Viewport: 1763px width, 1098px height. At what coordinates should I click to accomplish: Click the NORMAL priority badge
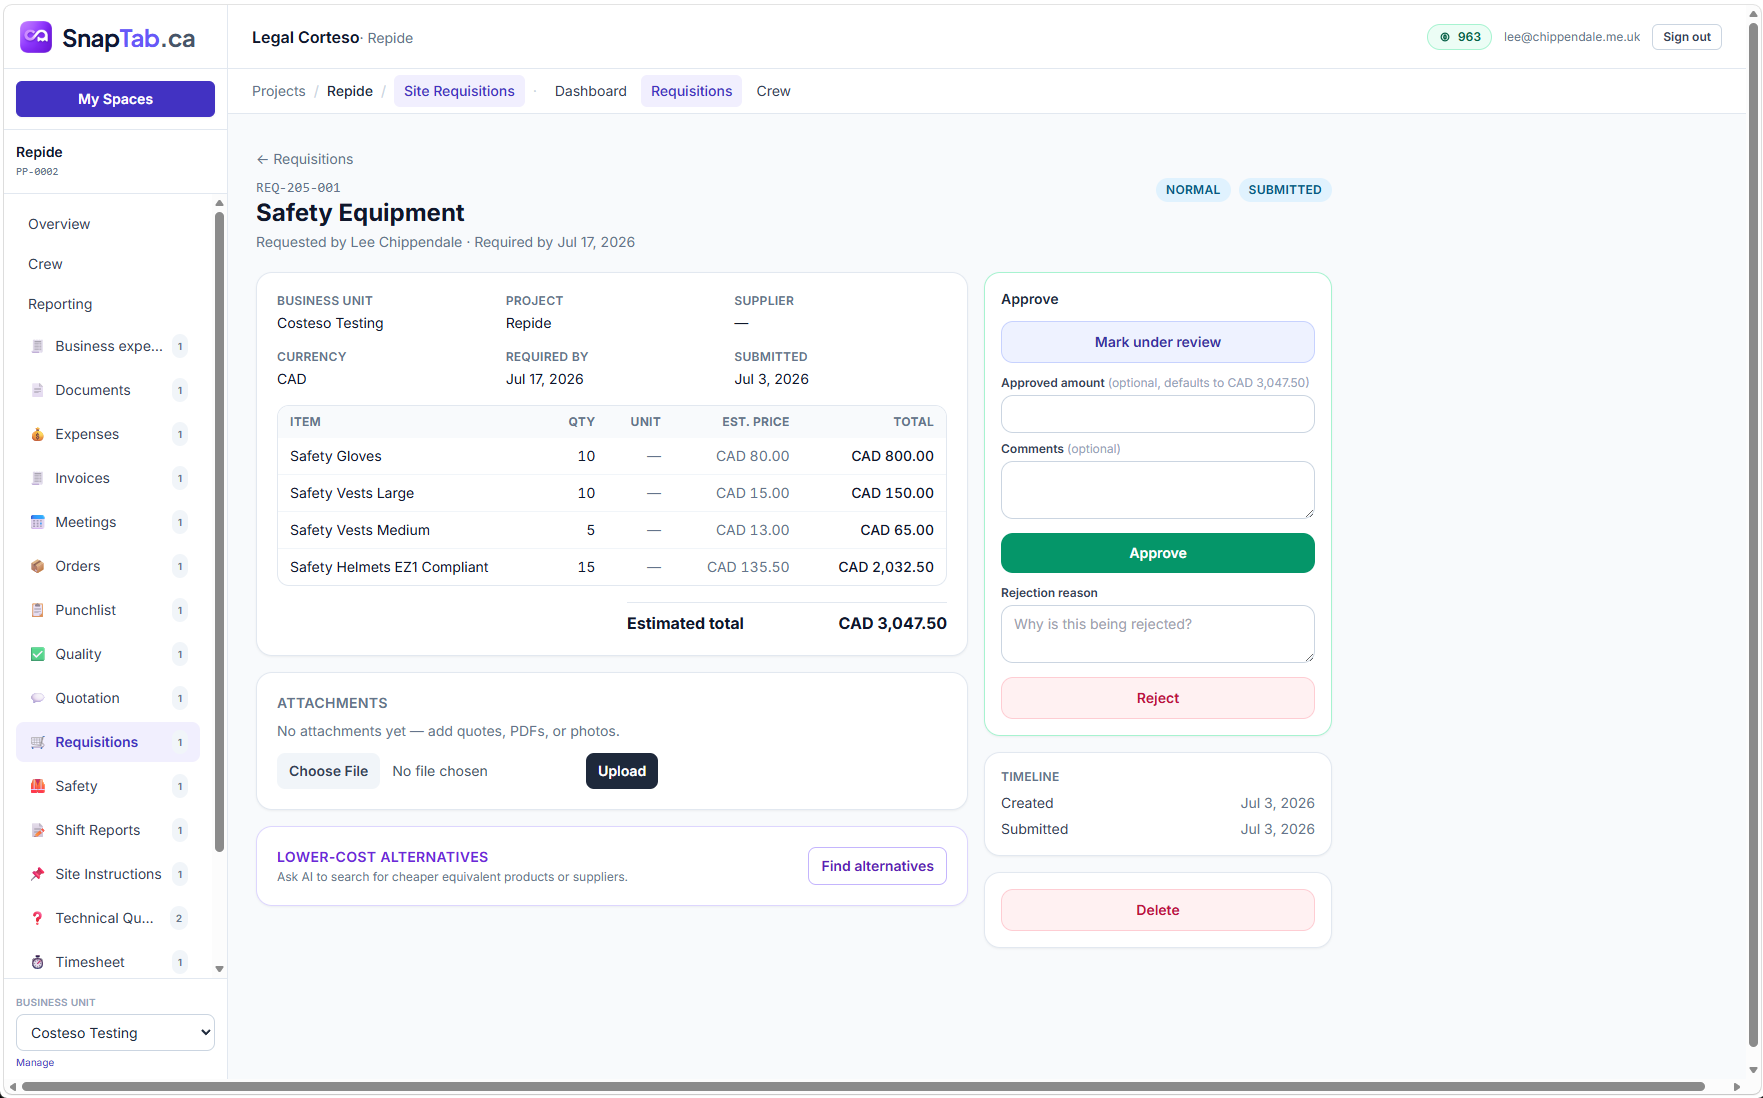click(1192, 190)
